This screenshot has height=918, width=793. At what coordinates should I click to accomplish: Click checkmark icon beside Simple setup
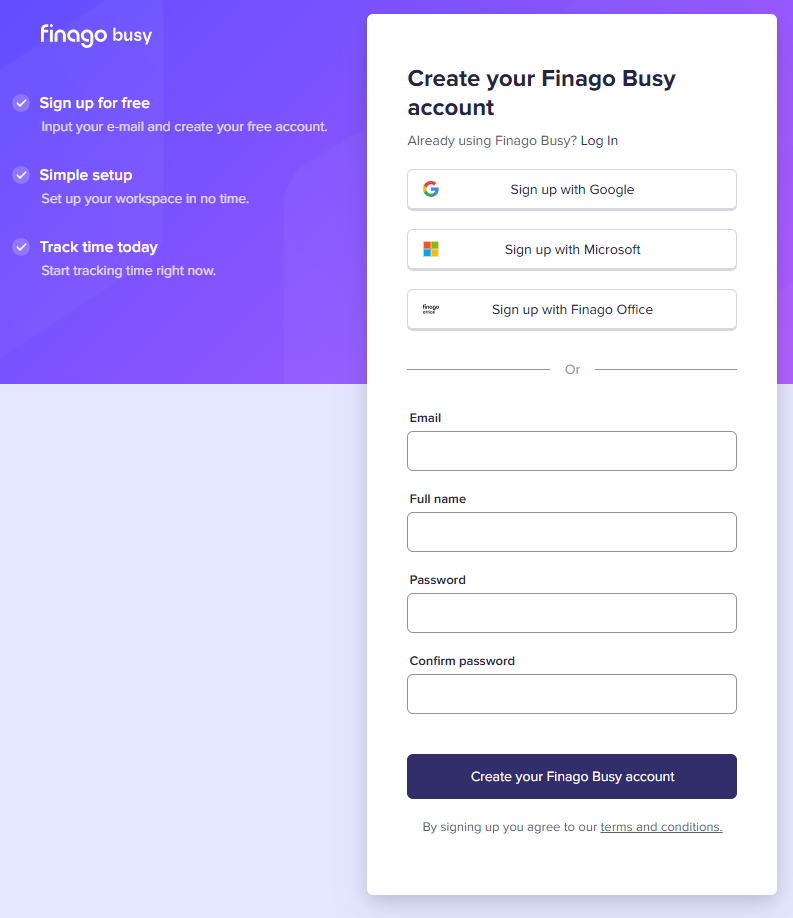(21, 175)
